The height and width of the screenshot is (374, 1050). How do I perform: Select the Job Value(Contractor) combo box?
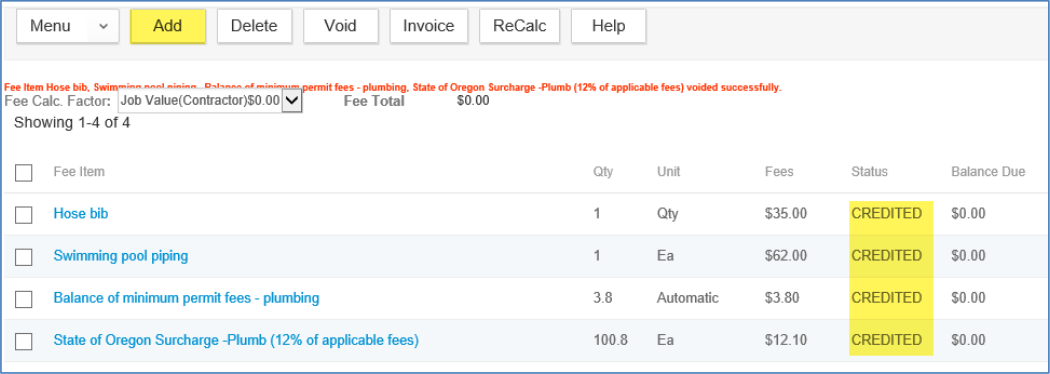point(210,101)
